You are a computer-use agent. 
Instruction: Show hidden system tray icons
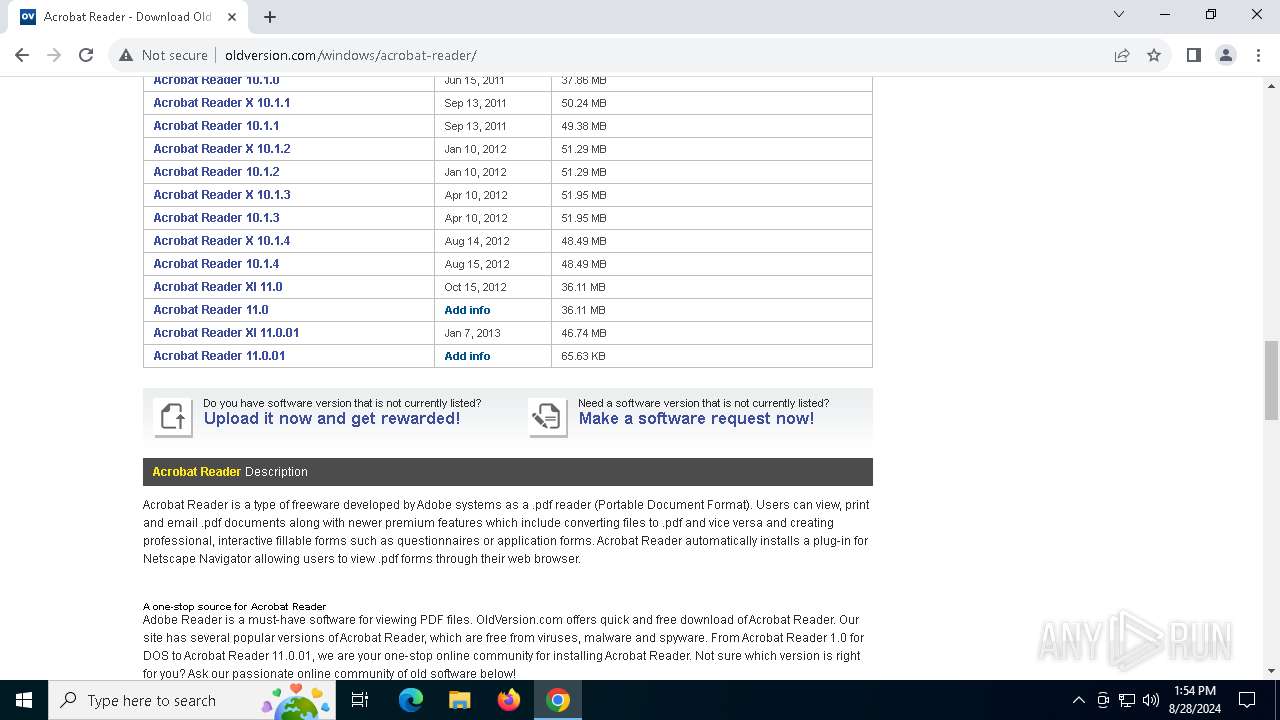[1078, 700]
